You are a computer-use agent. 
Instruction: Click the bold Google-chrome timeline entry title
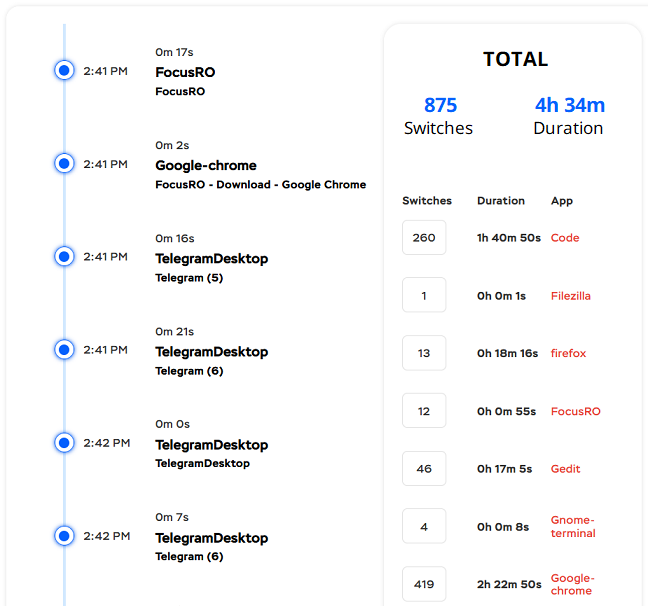click(206, 165)
